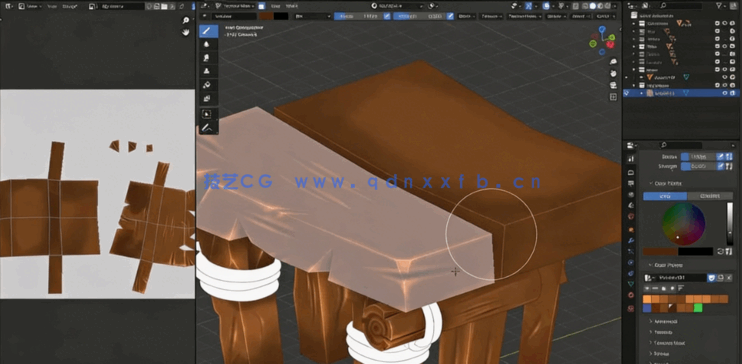
Task: Open the Tool properties tab
Action: (630, 159)
